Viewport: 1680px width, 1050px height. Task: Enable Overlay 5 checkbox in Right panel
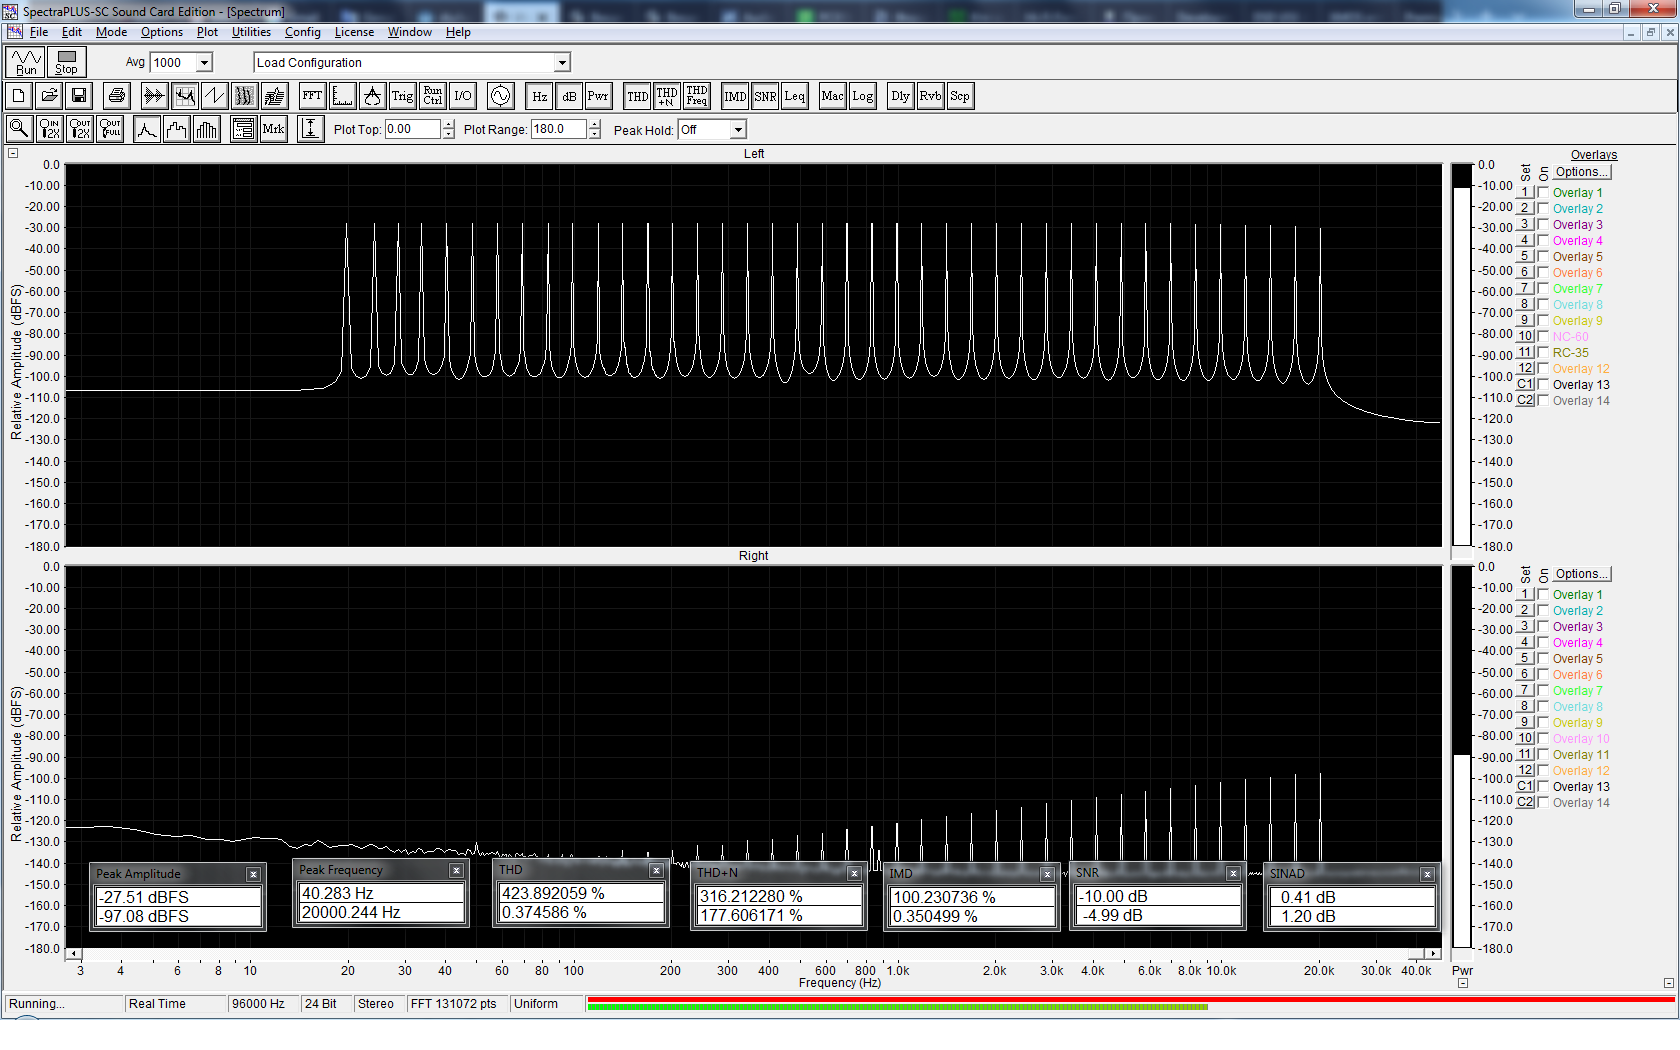tap(1543, 659)
